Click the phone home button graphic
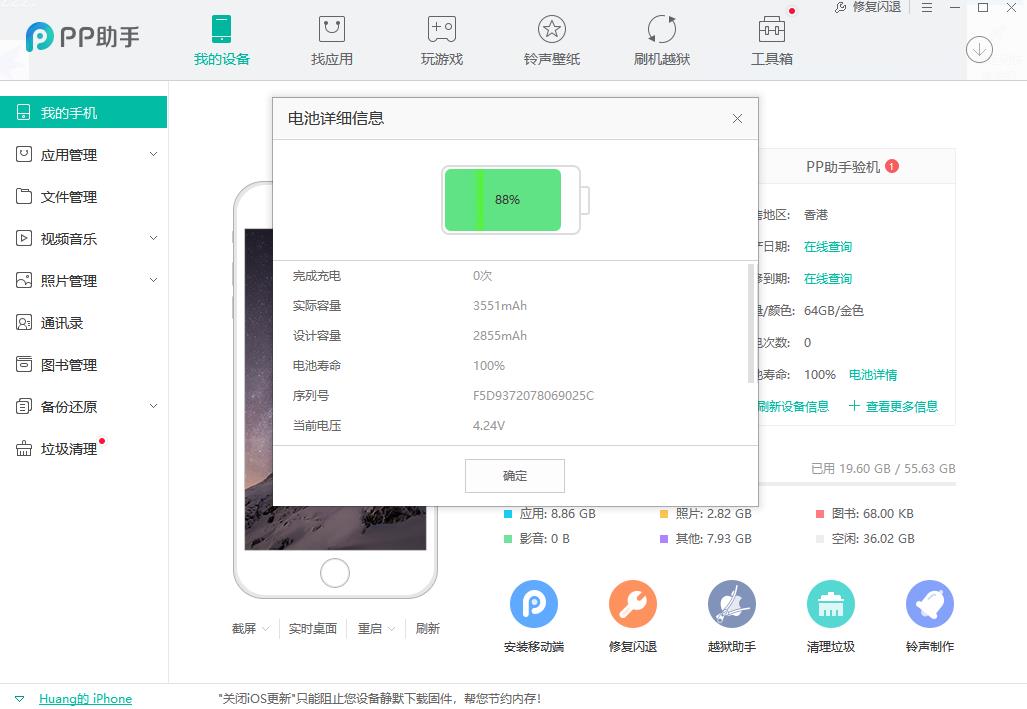This screenshot has width=1027, height=709. pos(335,573)
